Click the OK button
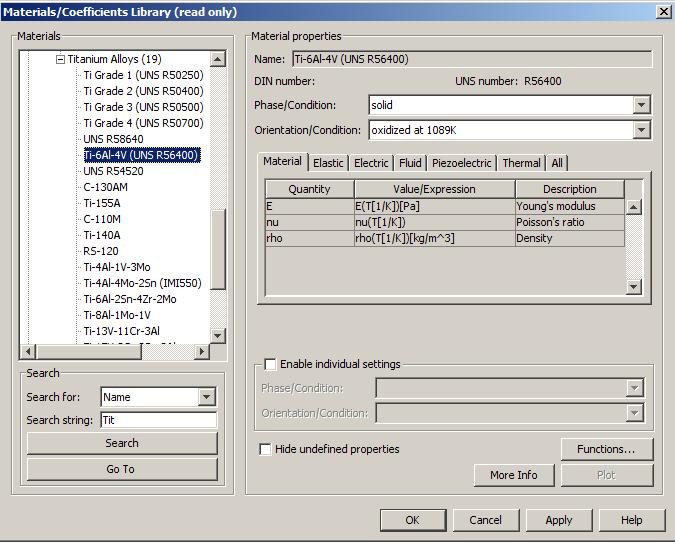The height and width of the screenshot is (546, 675). click(x=413, y=520)
